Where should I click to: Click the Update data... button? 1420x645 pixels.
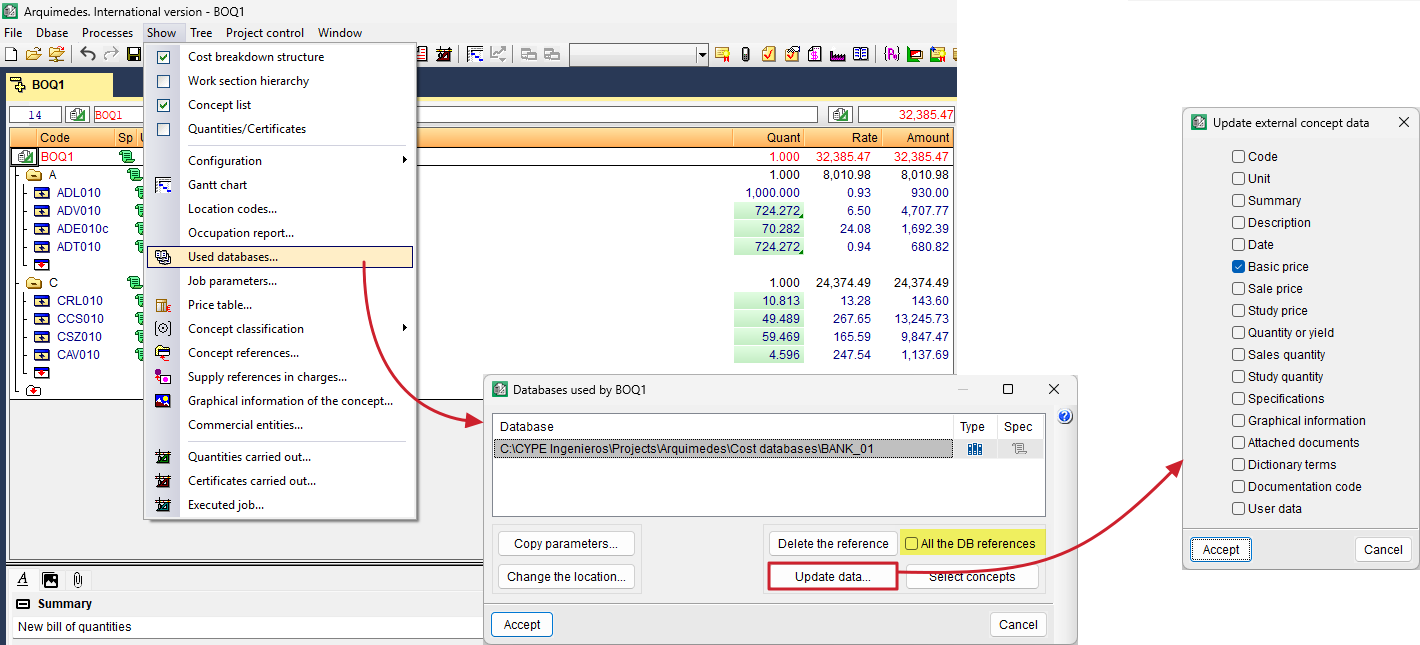[832, 577]
